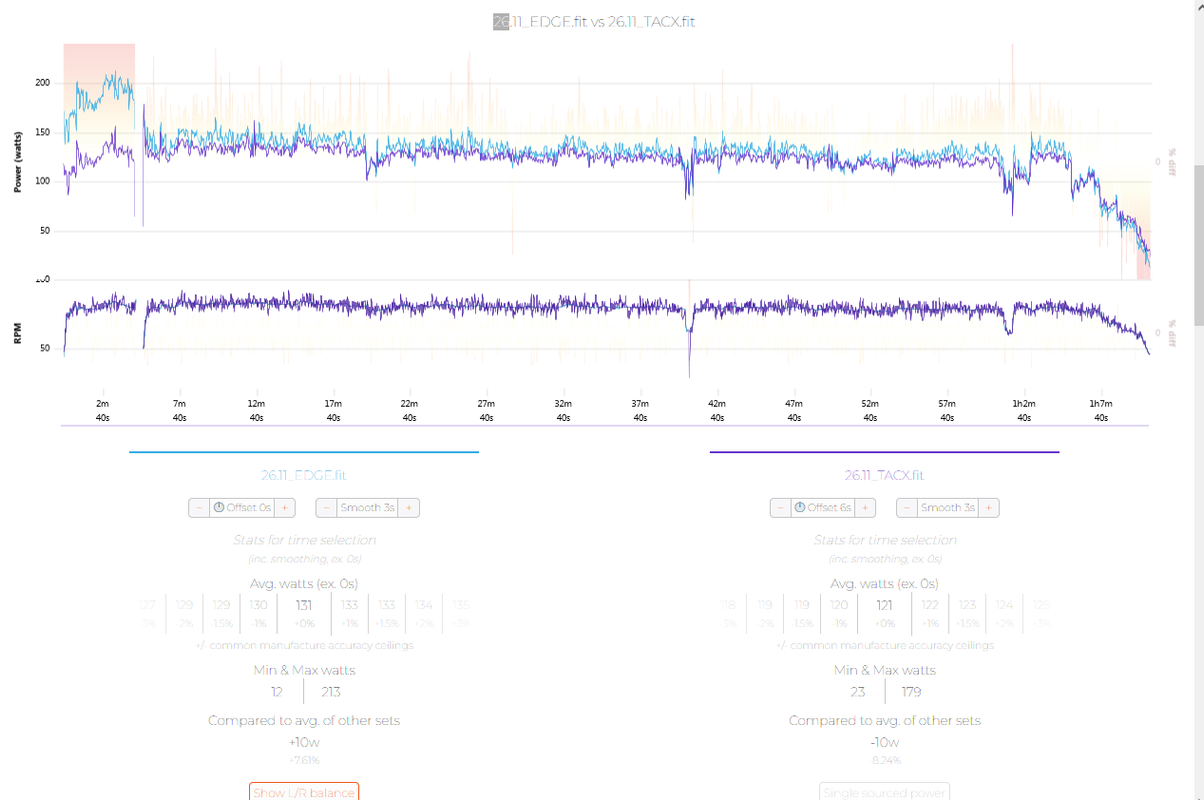Click the 2m 40s timeline label
This screenshot has width=1204, height=800.
point(102,410)
